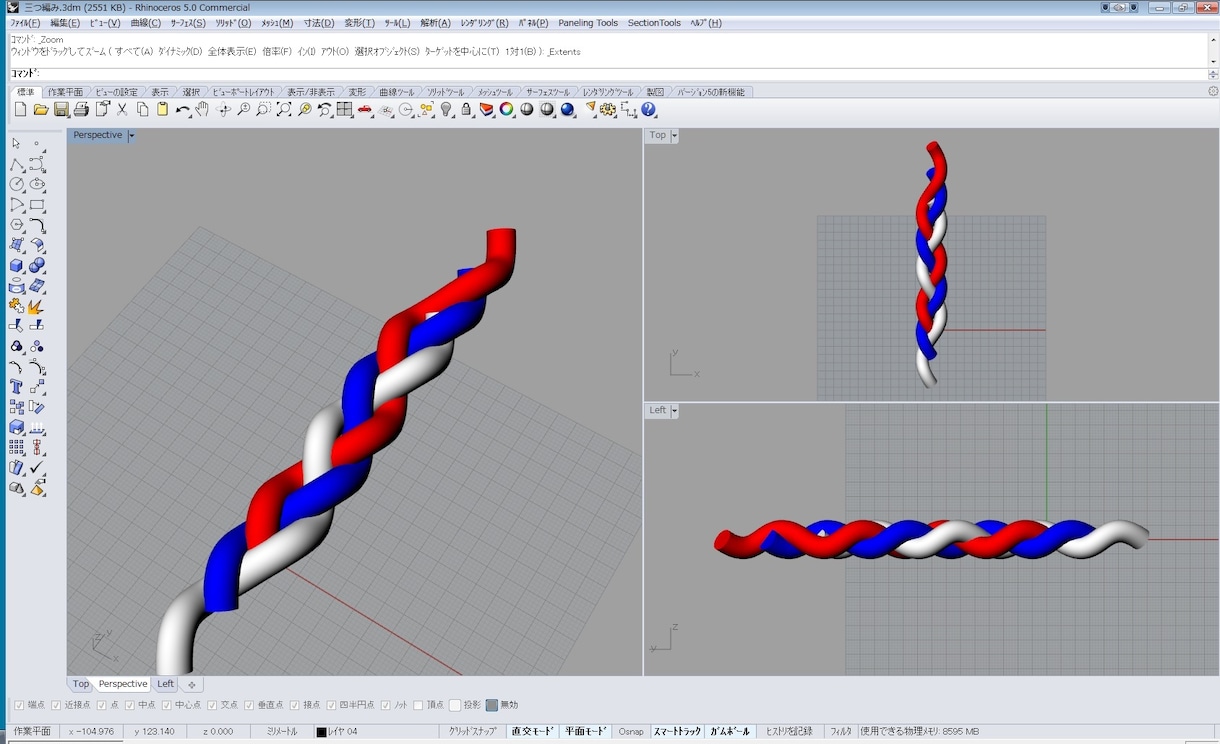This screenshot has width=1220, height=744.
Task: Toggle ガムボール in the status bar
Action: click(x=729, y=732)
